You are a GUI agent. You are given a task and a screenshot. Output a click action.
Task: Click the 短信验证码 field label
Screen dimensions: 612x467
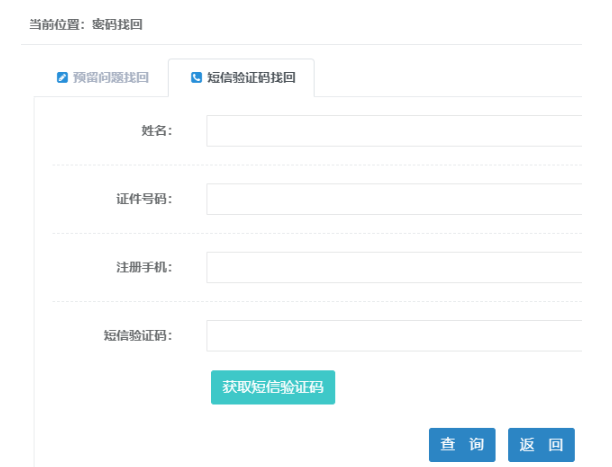click(x=138, y=335)
